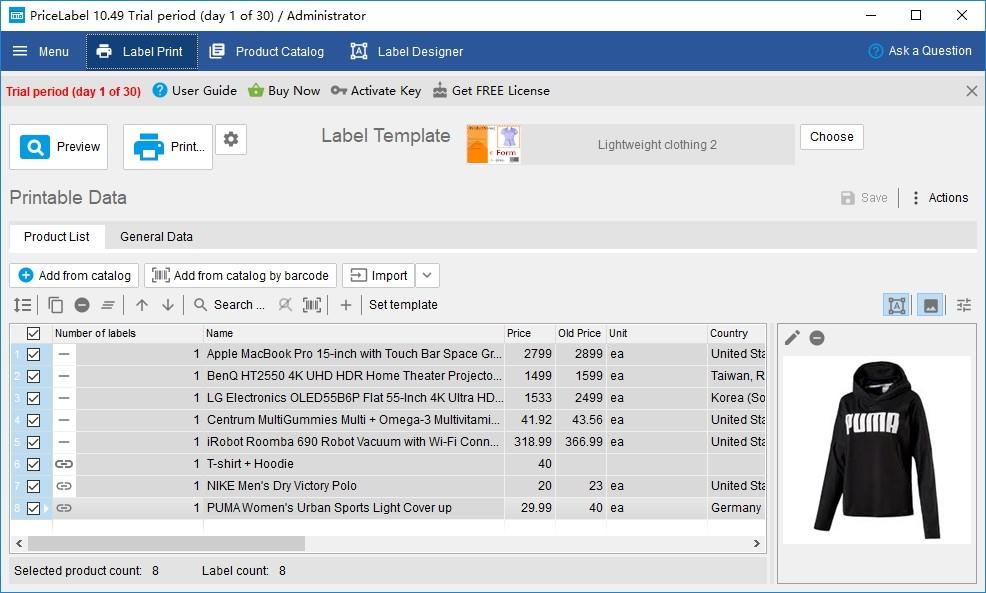Click dash icon in iRobot Roomba row
This screenshot has width=986, height=593.
(x=64, y=442)
